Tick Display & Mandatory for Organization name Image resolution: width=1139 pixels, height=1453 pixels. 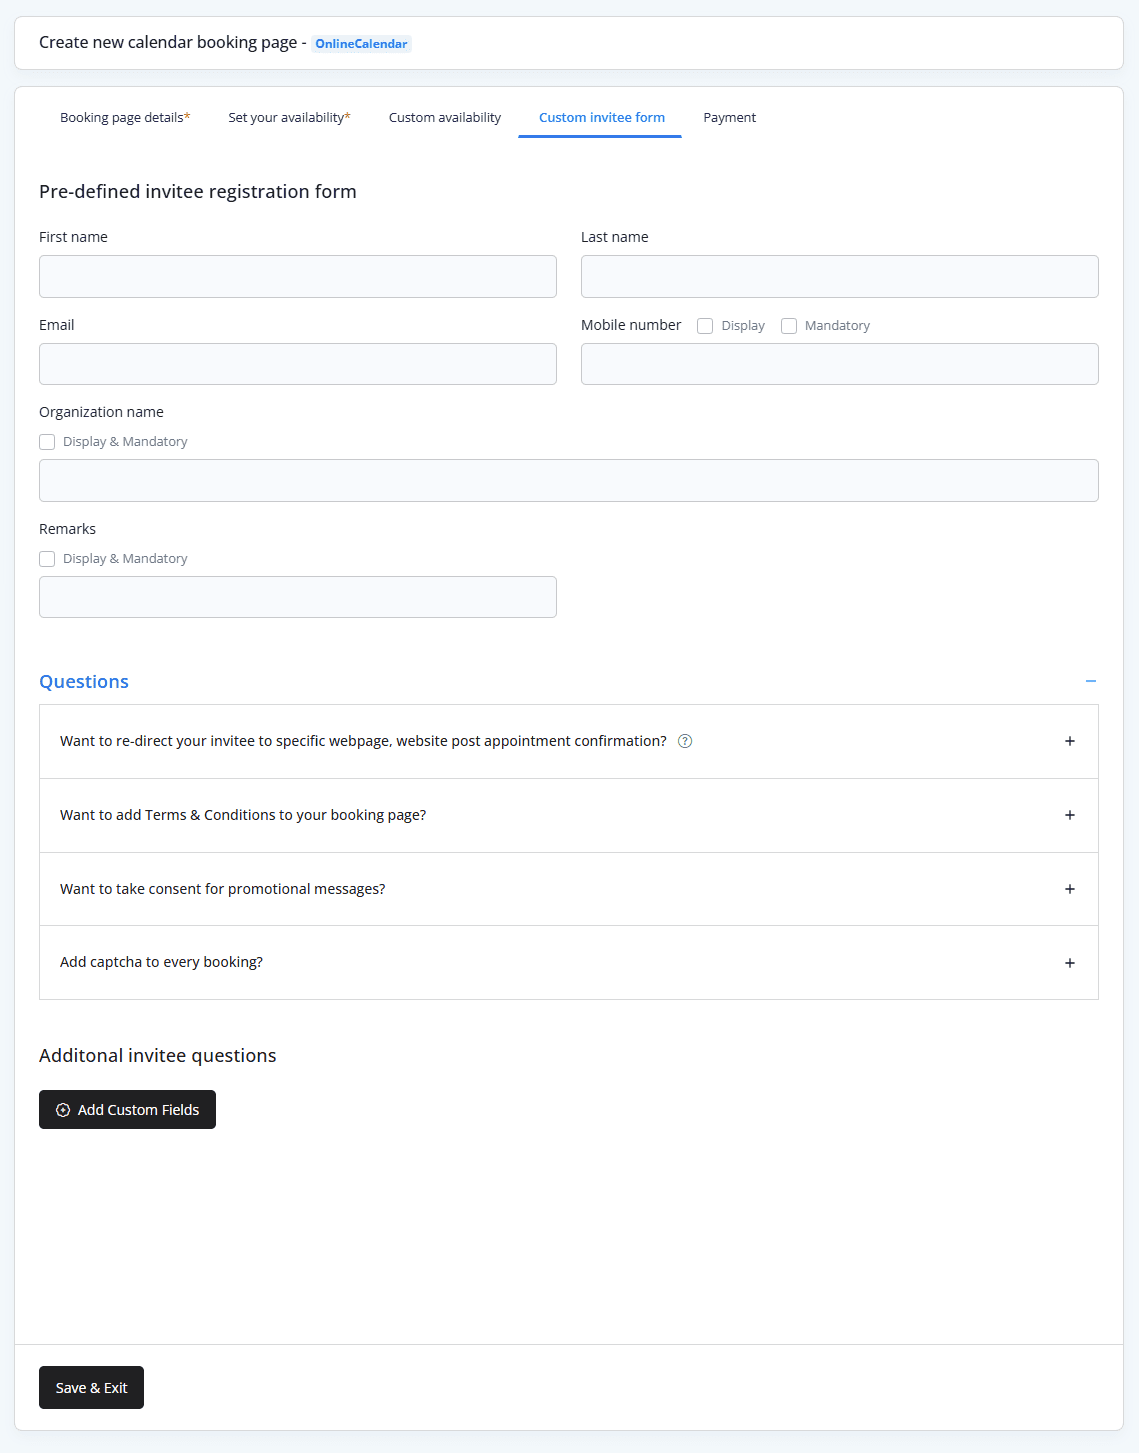(47, 442)
